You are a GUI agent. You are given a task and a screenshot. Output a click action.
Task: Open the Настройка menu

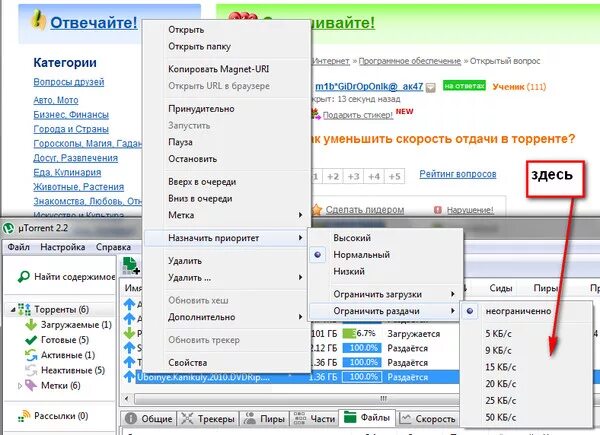coord(62,247)
